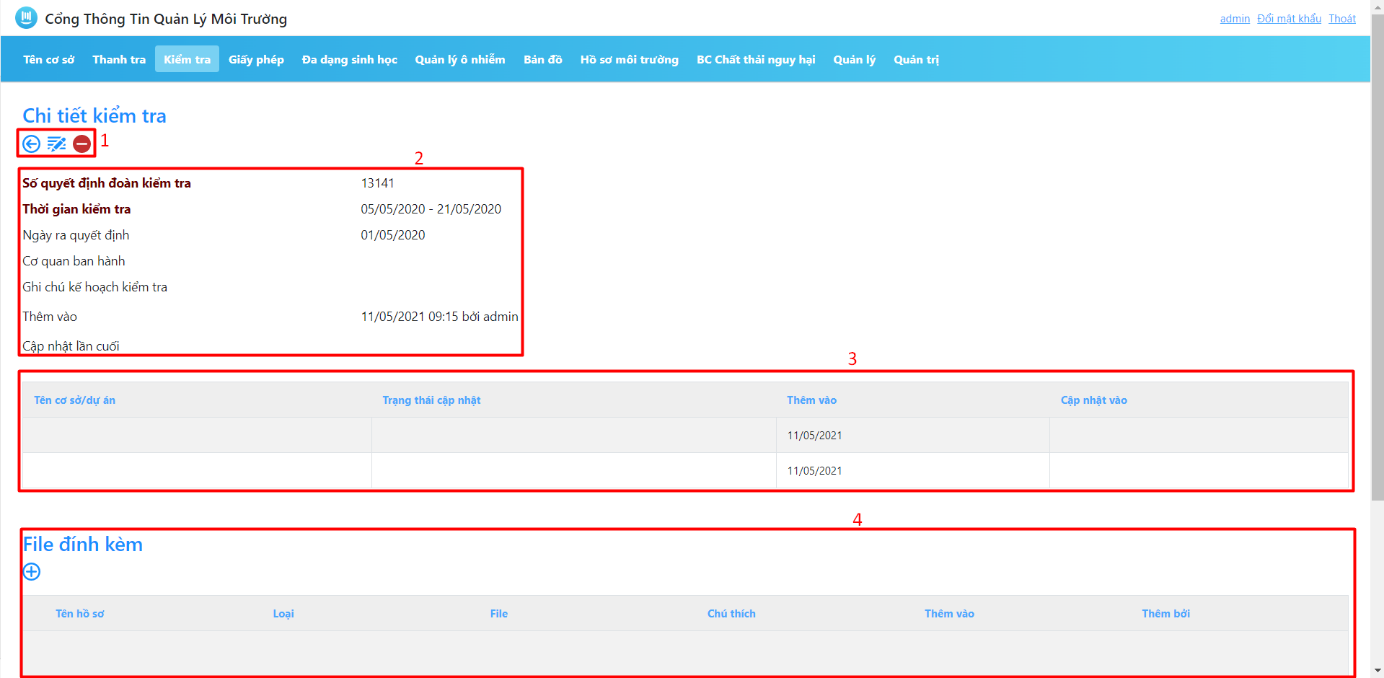Click the Đổi mật khẩu link

(x=1289, y=19)
